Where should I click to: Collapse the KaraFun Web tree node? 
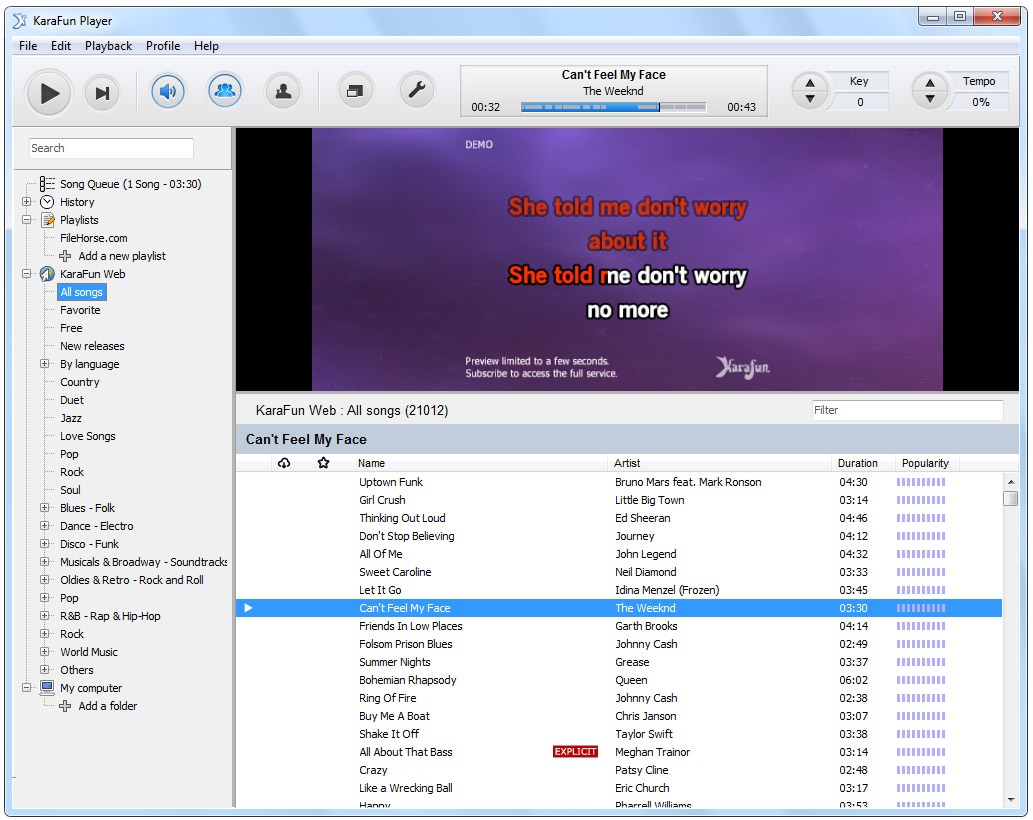(27, 274)
